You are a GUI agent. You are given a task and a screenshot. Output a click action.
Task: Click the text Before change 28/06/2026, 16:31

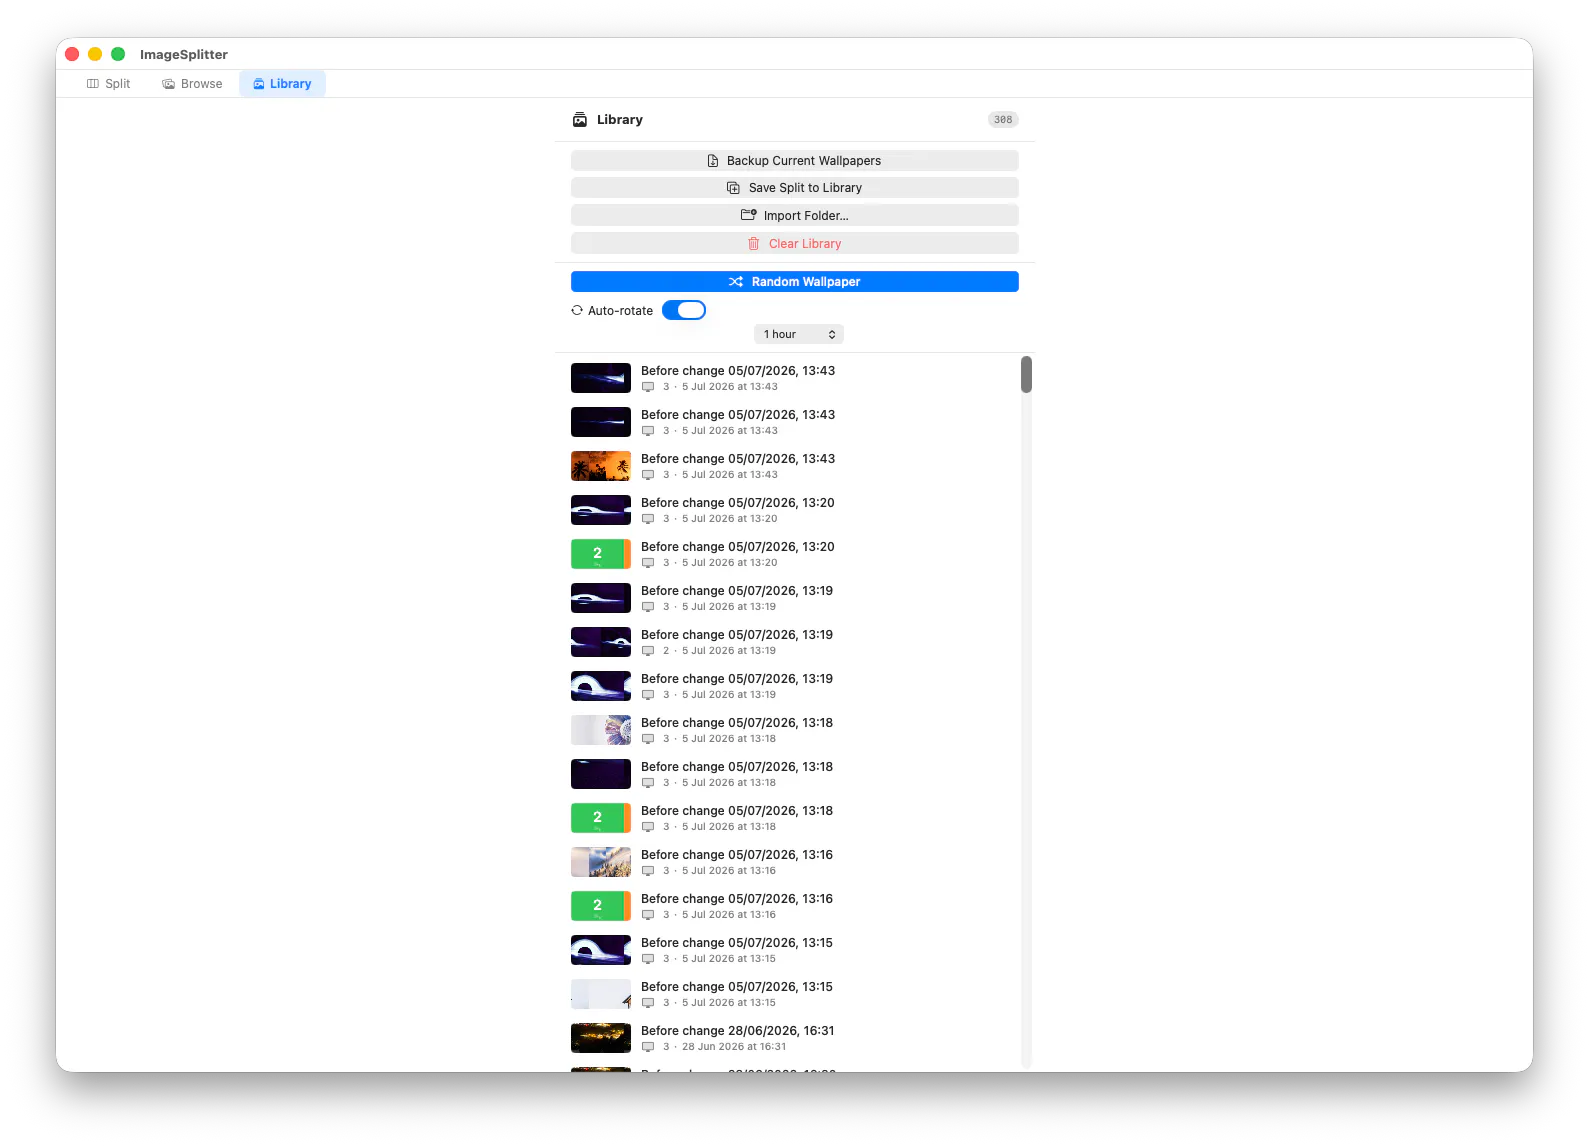pyautogui.click(x=738, y=1031)
